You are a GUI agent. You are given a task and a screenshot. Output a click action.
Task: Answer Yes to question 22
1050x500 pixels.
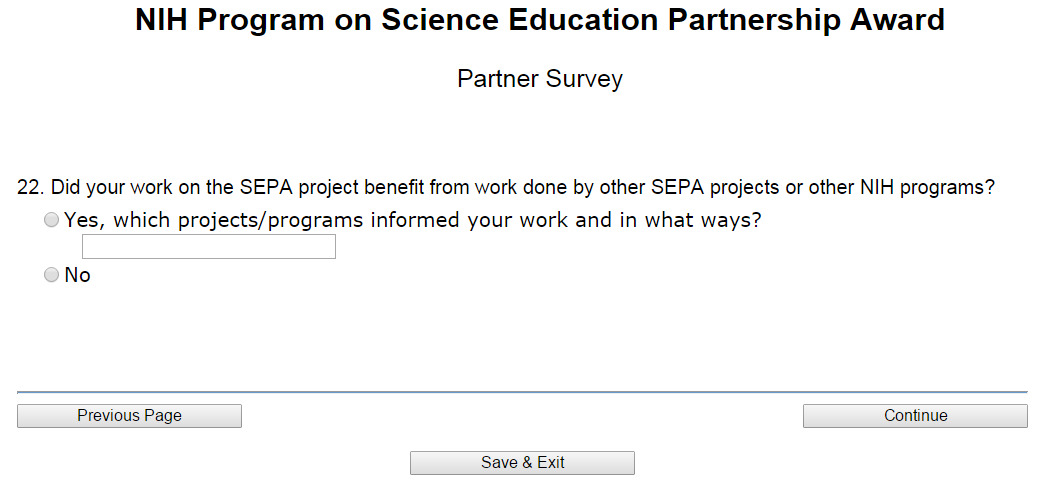52,221
